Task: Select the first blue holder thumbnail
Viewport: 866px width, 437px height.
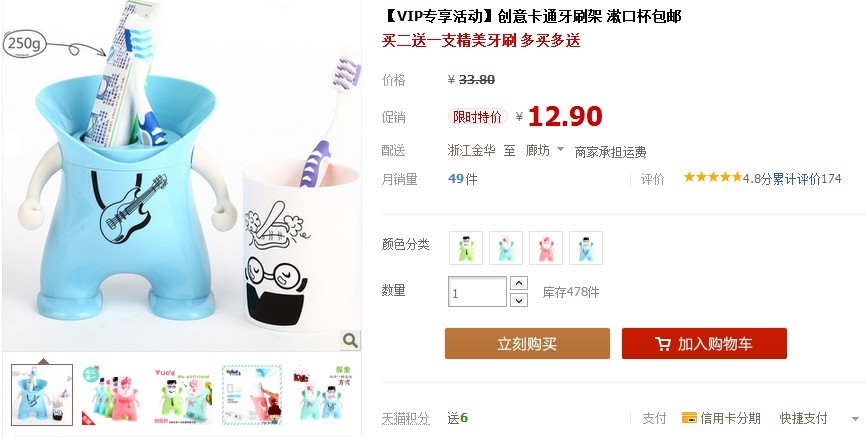Action: tap(42, 394)
